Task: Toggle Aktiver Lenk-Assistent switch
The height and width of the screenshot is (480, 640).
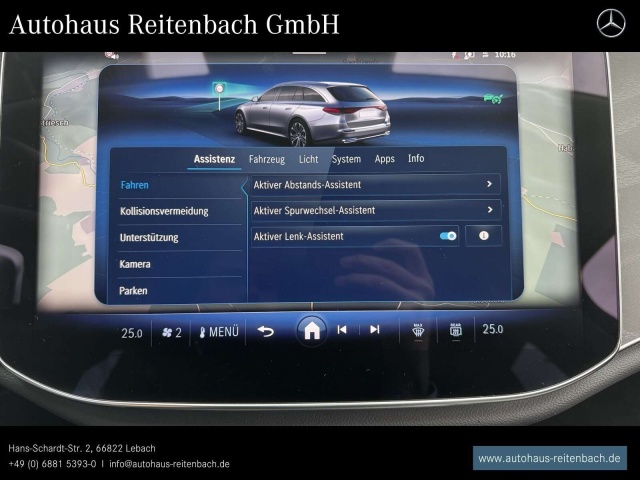Action: pos(448,236)
